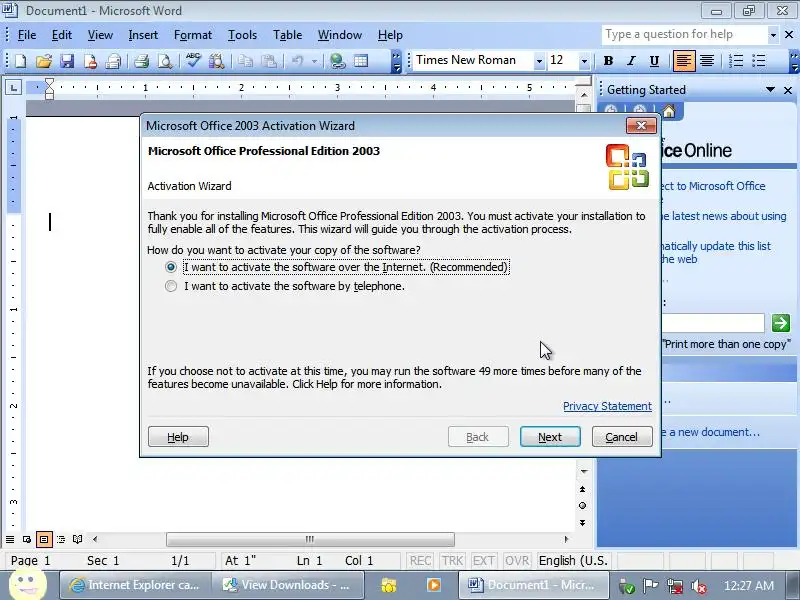Toggle Underline formatting button
The height and width of the screenshot is (600, 800).
(654, 61)
